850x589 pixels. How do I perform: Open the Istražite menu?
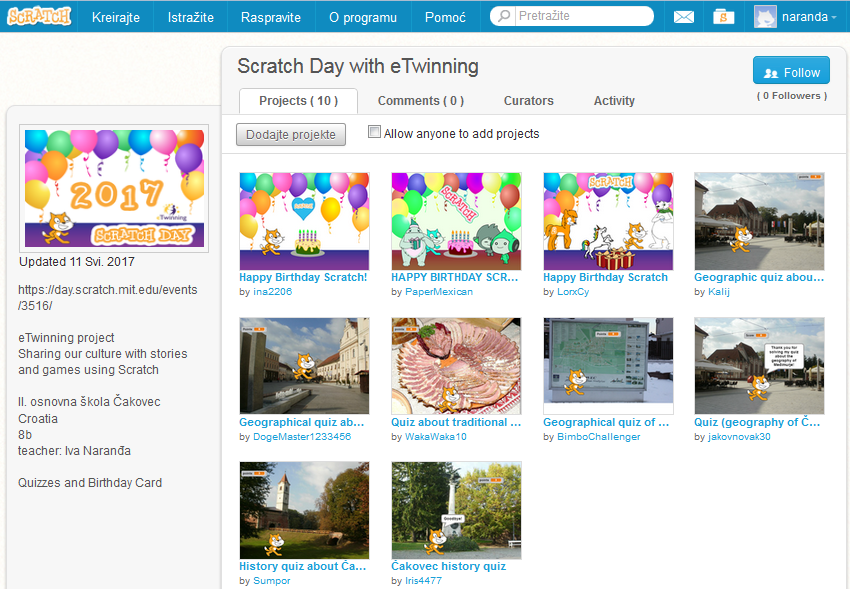pyautogui.click(x=190, y=17)
